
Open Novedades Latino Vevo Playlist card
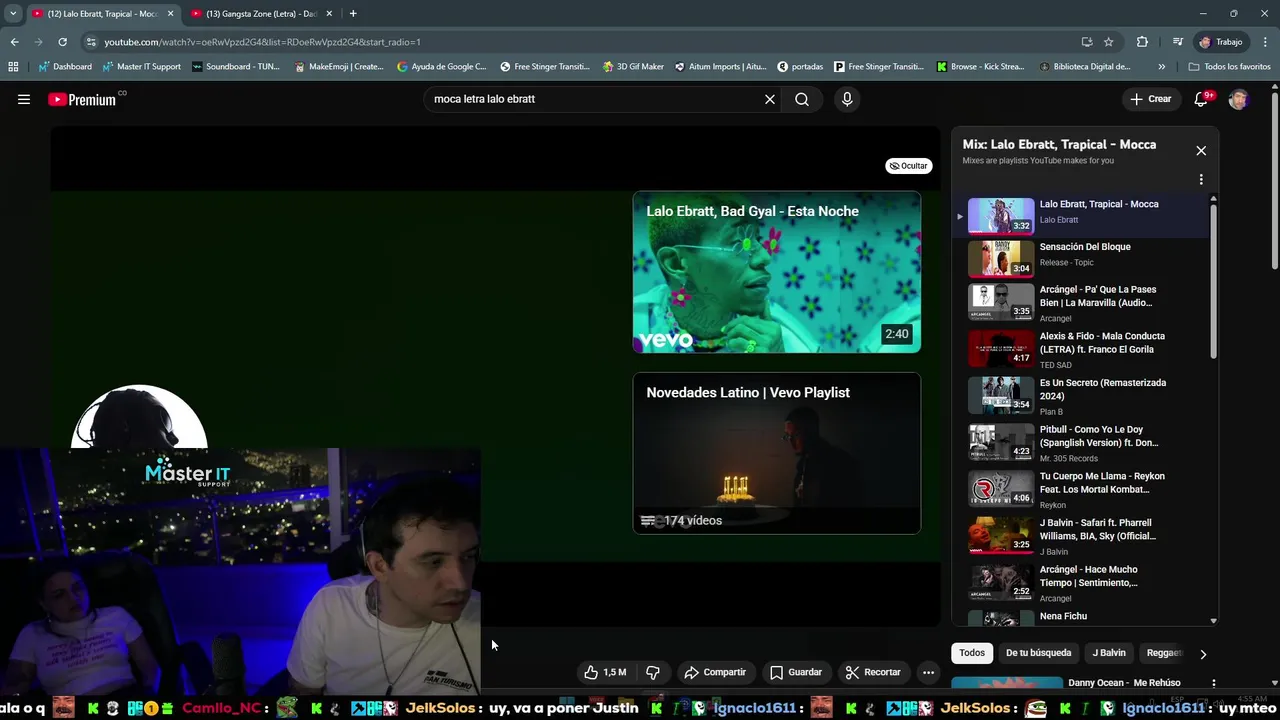tap(777, 453)
